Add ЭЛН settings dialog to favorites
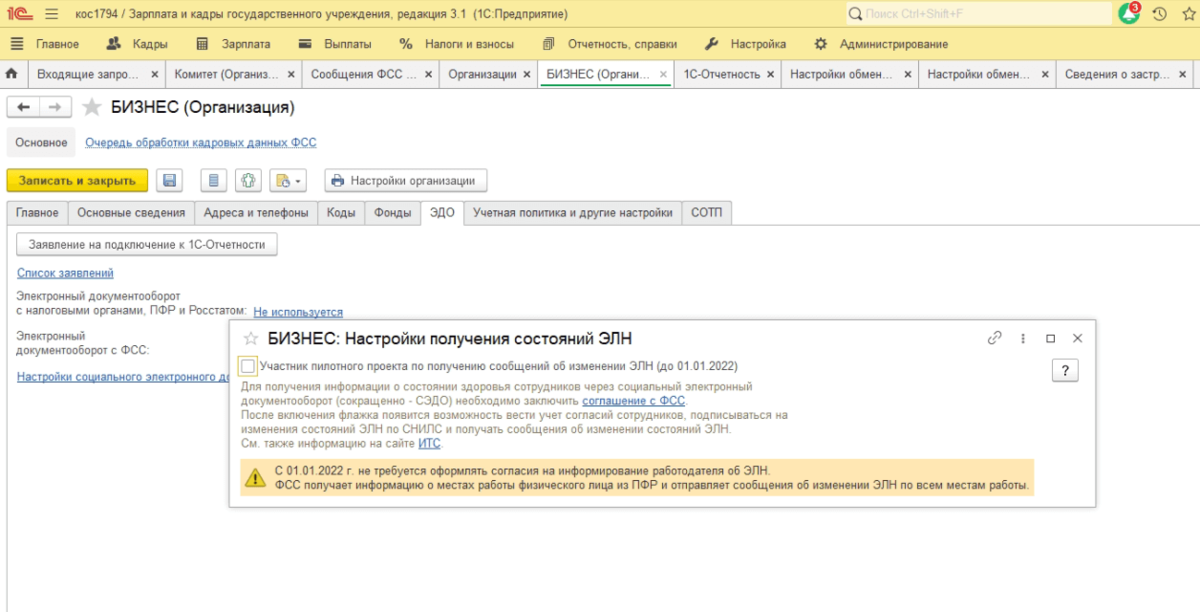Screen dimensions: 1200x612 [251, 339]
